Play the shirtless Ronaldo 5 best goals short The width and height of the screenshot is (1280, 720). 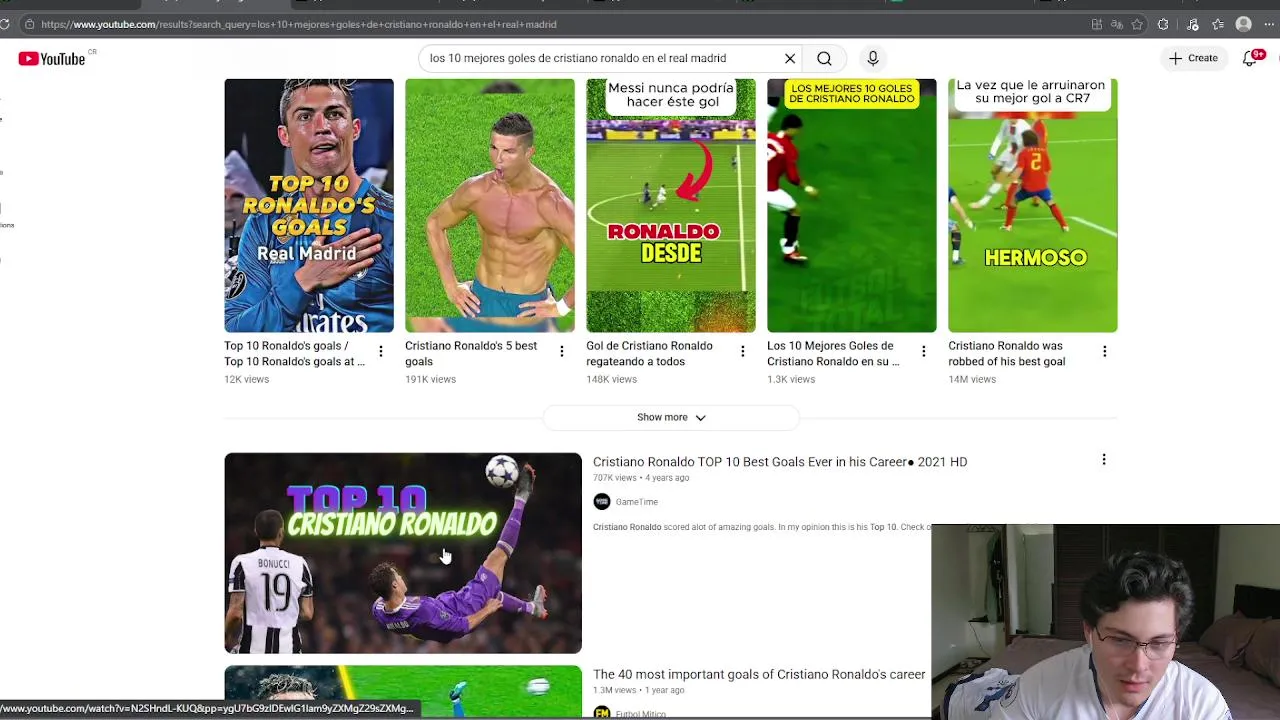click(490, 205)
